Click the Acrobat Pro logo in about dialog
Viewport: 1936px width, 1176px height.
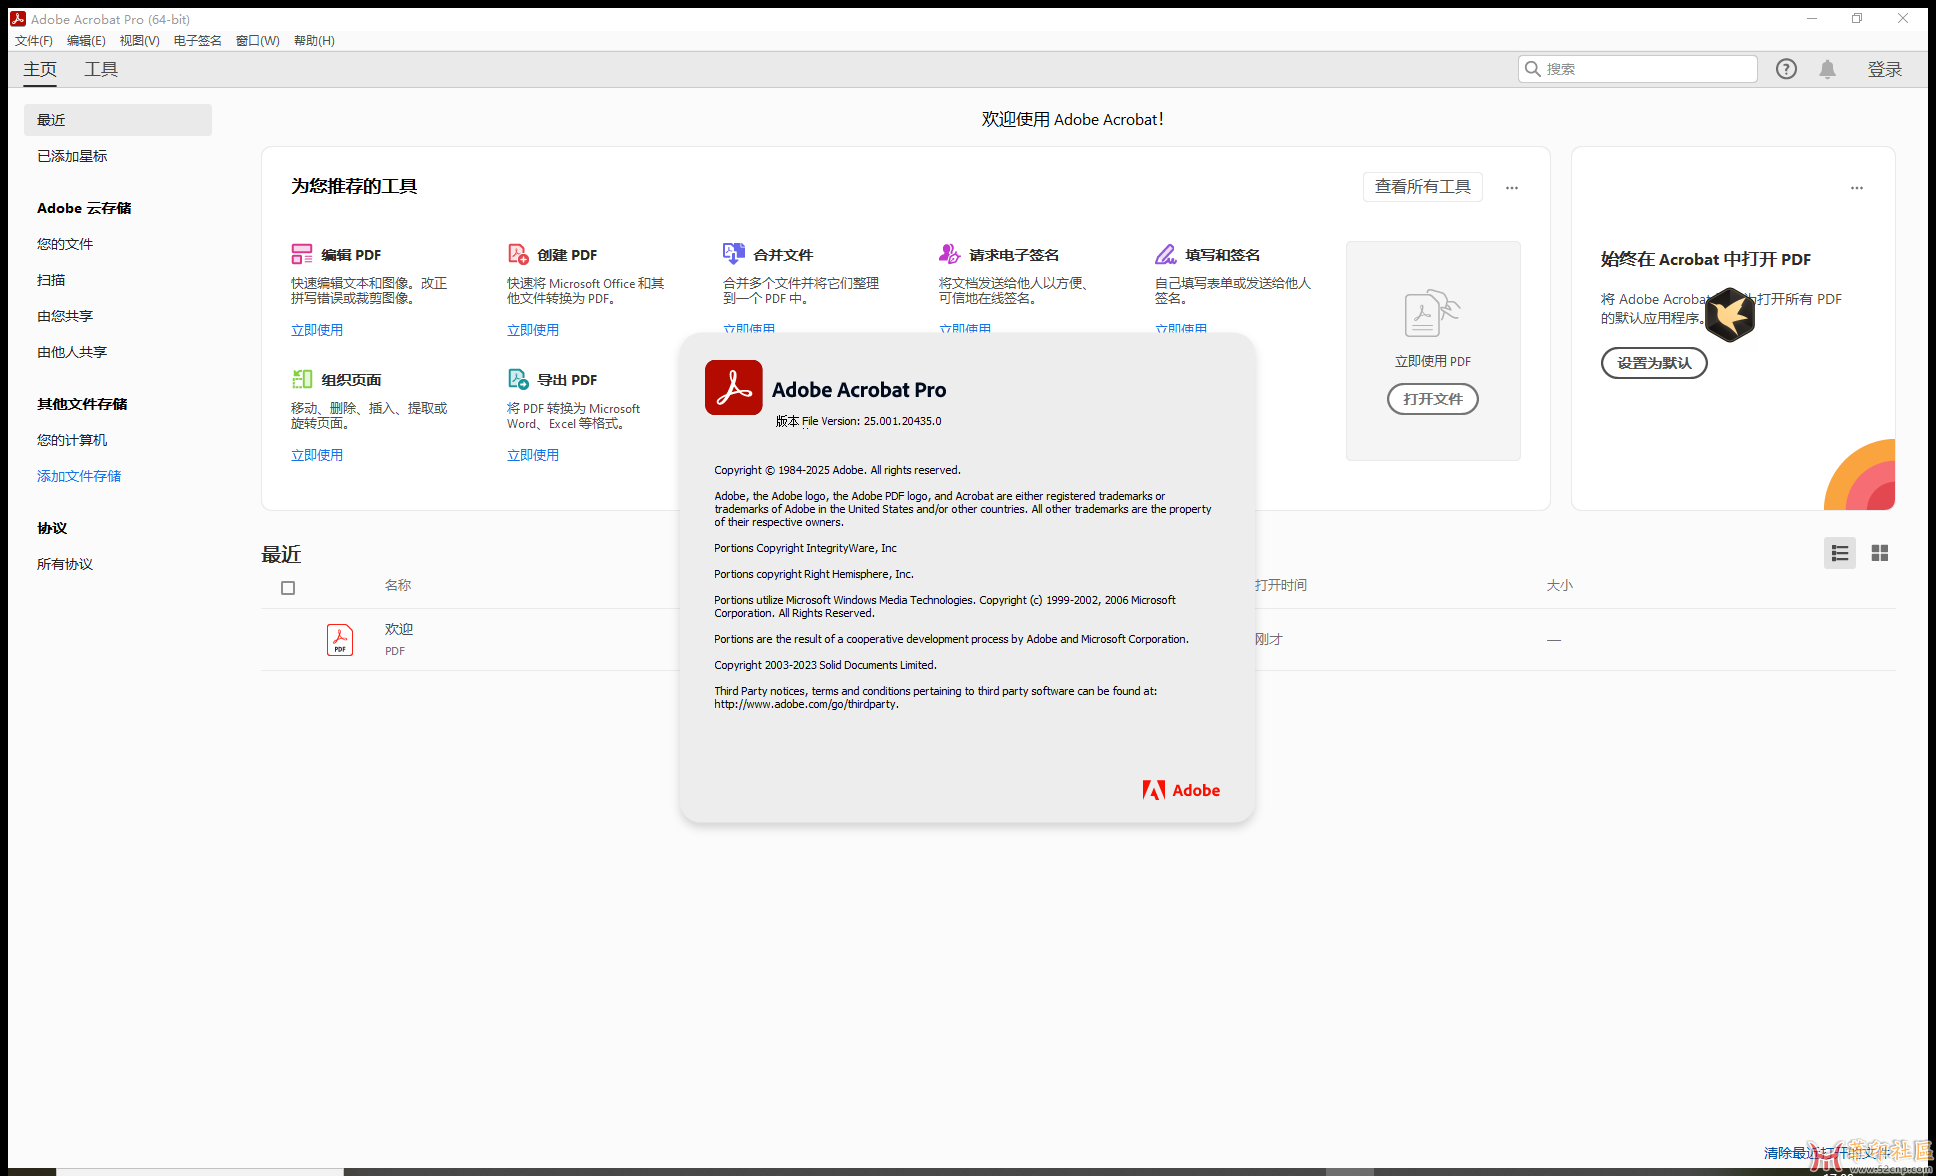734,388
